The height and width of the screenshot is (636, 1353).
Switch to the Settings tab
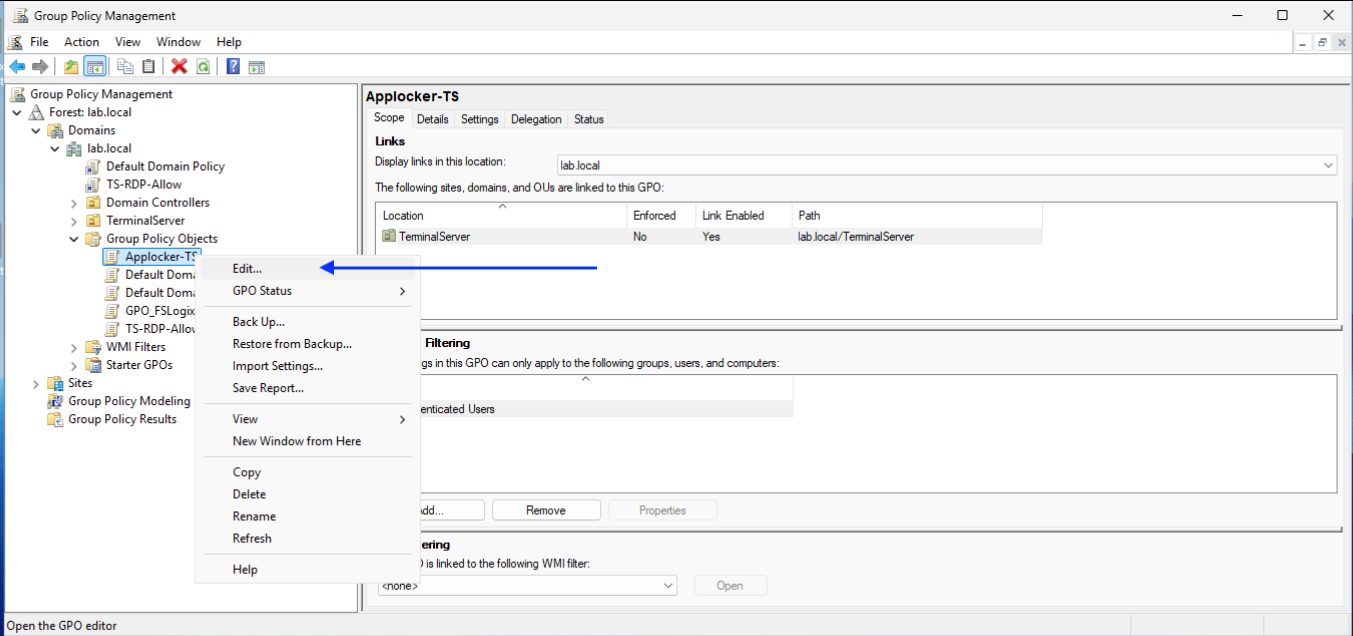pyautogui.click(x=480, y=119)
